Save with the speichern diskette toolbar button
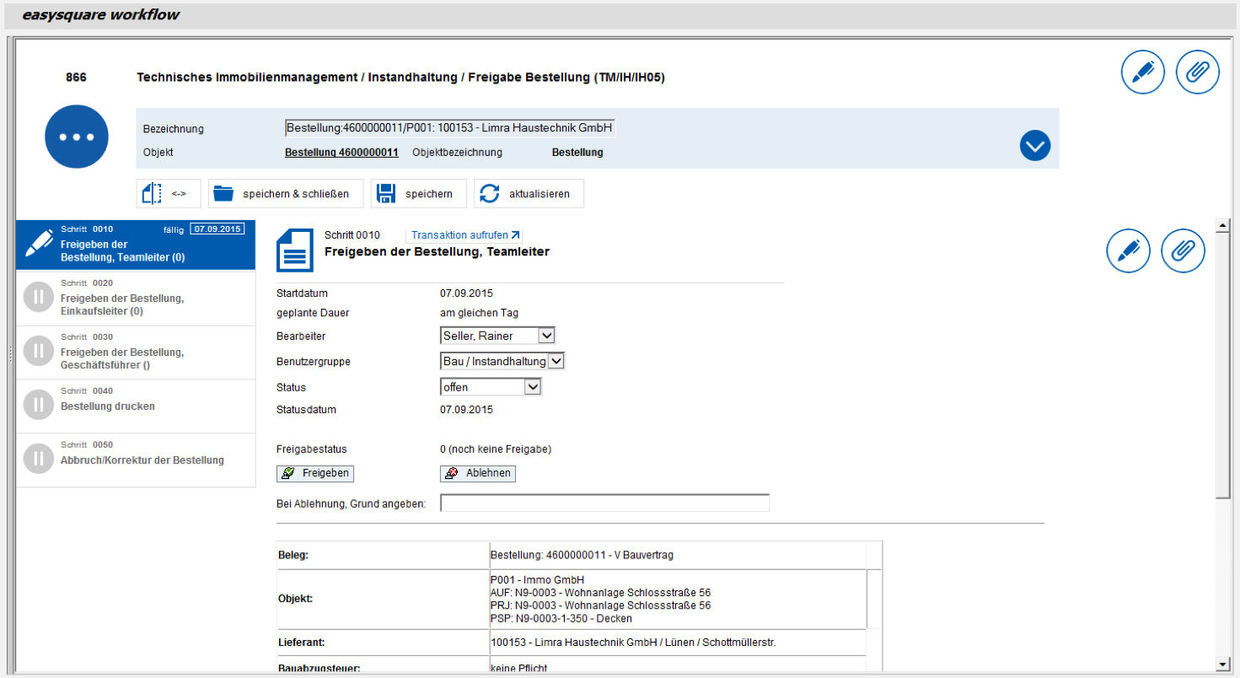Viewport: 1240px width, 678px height. 418,192
